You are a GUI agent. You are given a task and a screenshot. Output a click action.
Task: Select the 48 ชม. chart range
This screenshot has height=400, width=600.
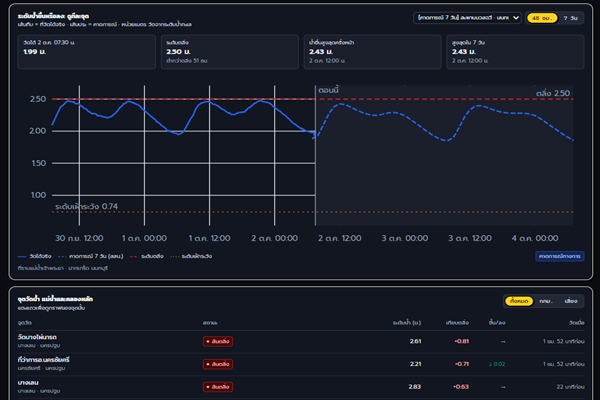pyautogui.click(x=542, y=18)
